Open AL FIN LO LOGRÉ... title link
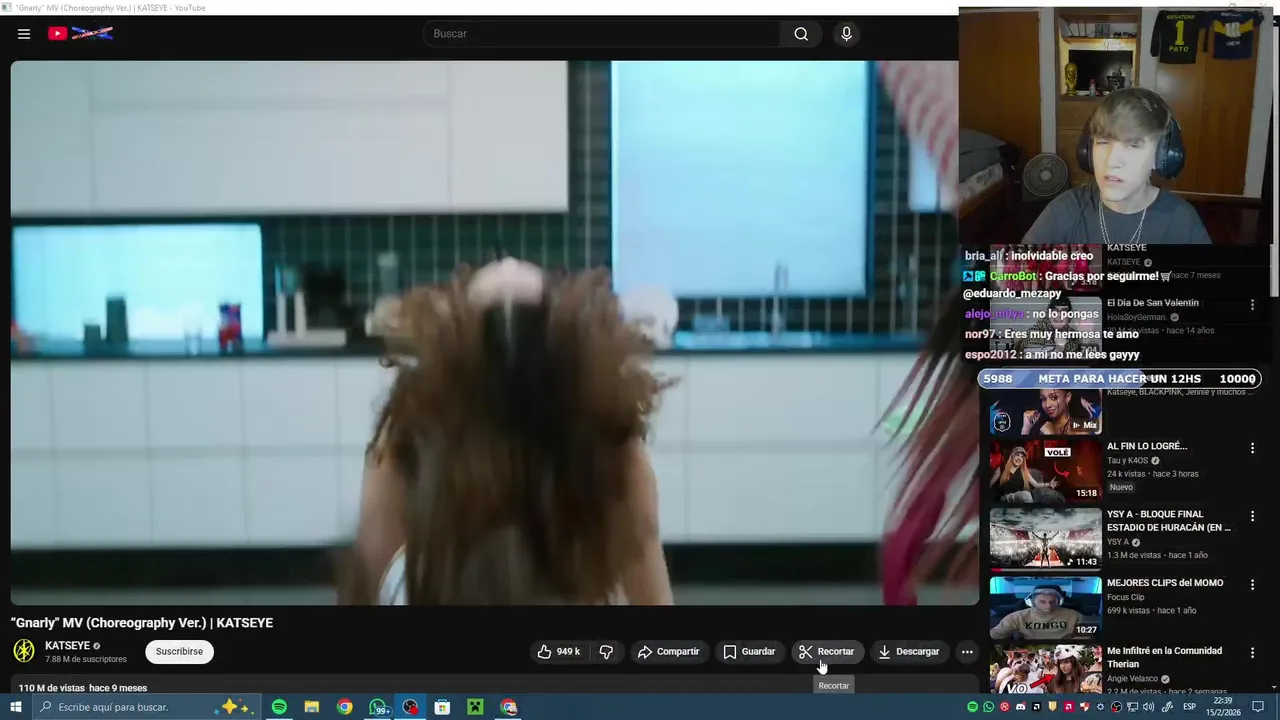Viewport: 1280px width, 720px height. [x=1147, y=446]
